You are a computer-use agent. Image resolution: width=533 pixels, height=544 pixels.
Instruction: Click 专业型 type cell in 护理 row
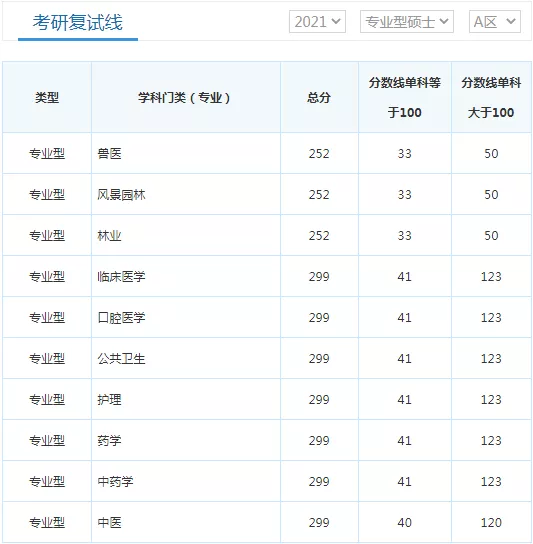click(47, 399)
